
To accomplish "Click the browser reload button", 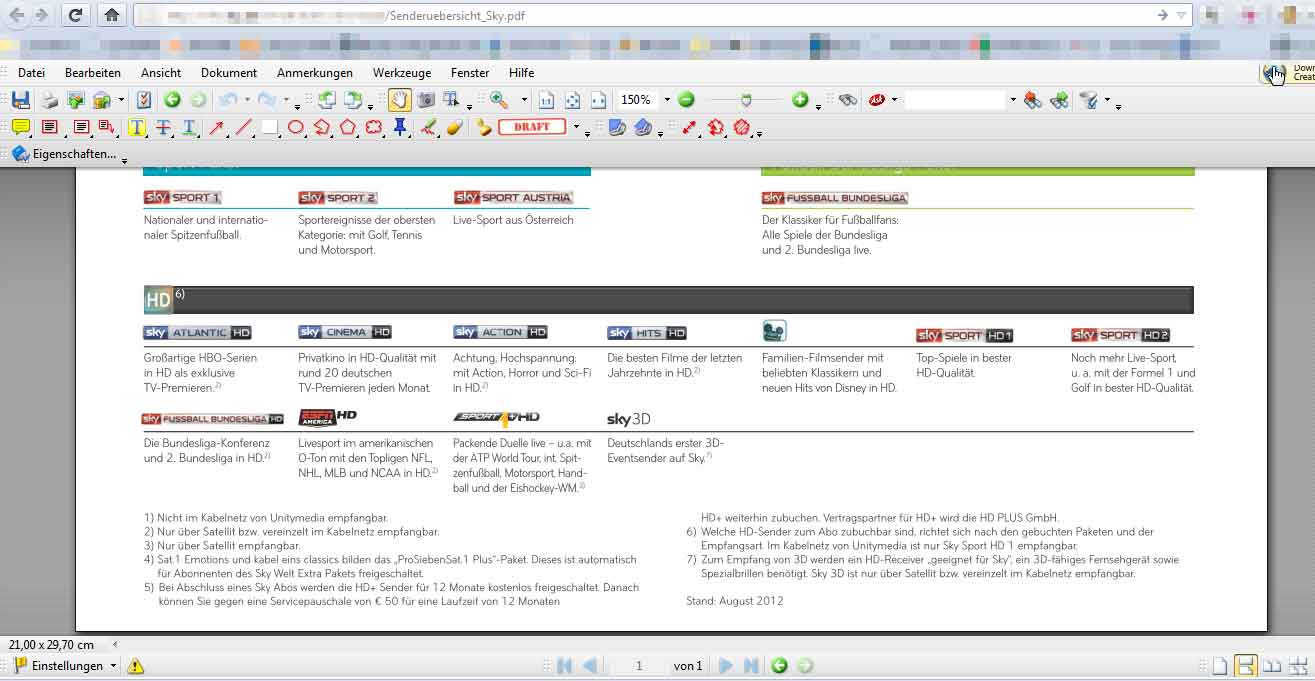I will (76, 15).
